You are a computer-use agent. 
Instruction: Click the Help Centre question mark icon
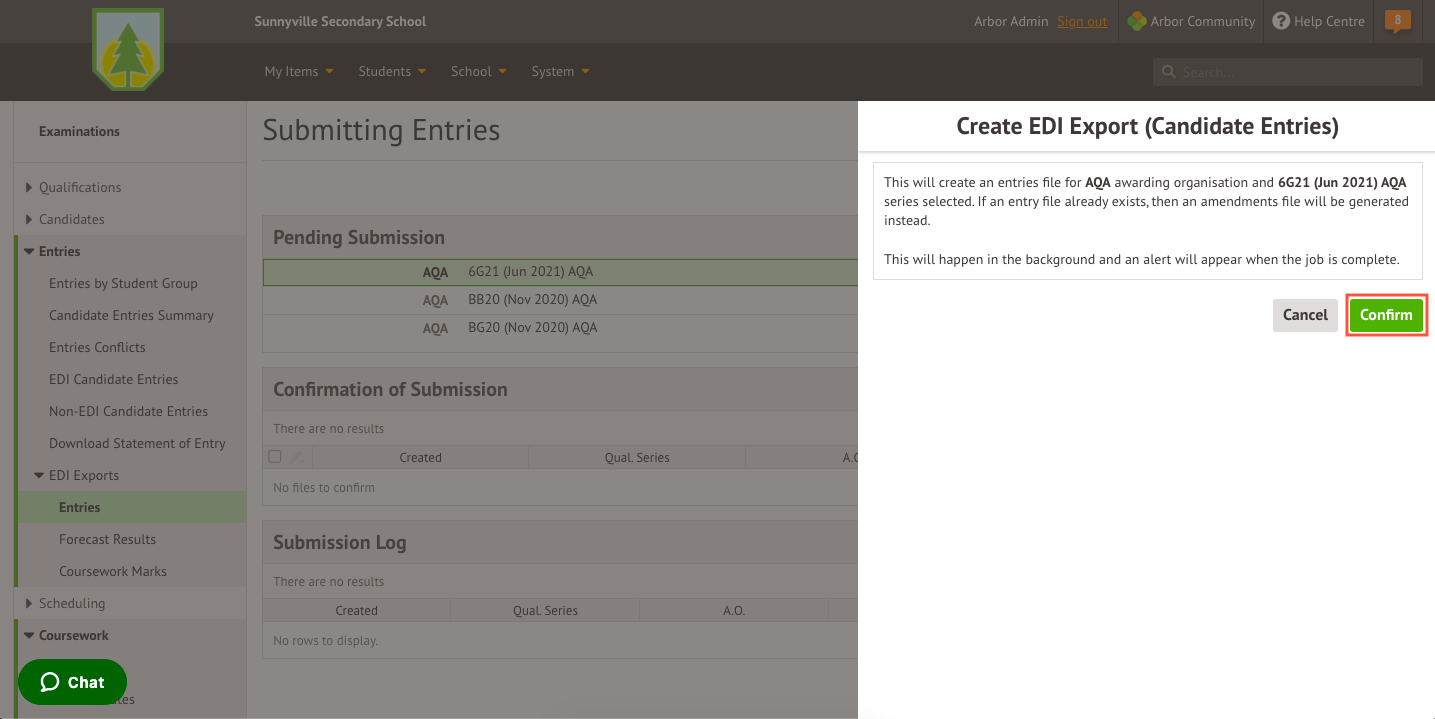(1281, 21)
